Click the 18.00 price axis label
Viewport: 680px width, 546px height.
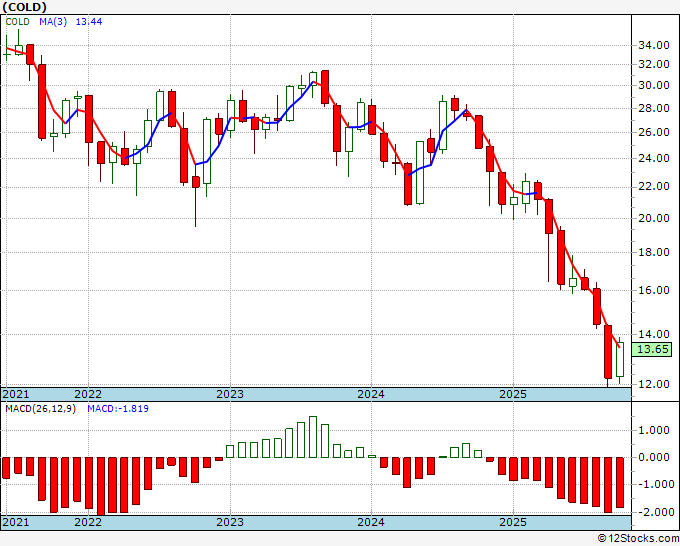654,252
